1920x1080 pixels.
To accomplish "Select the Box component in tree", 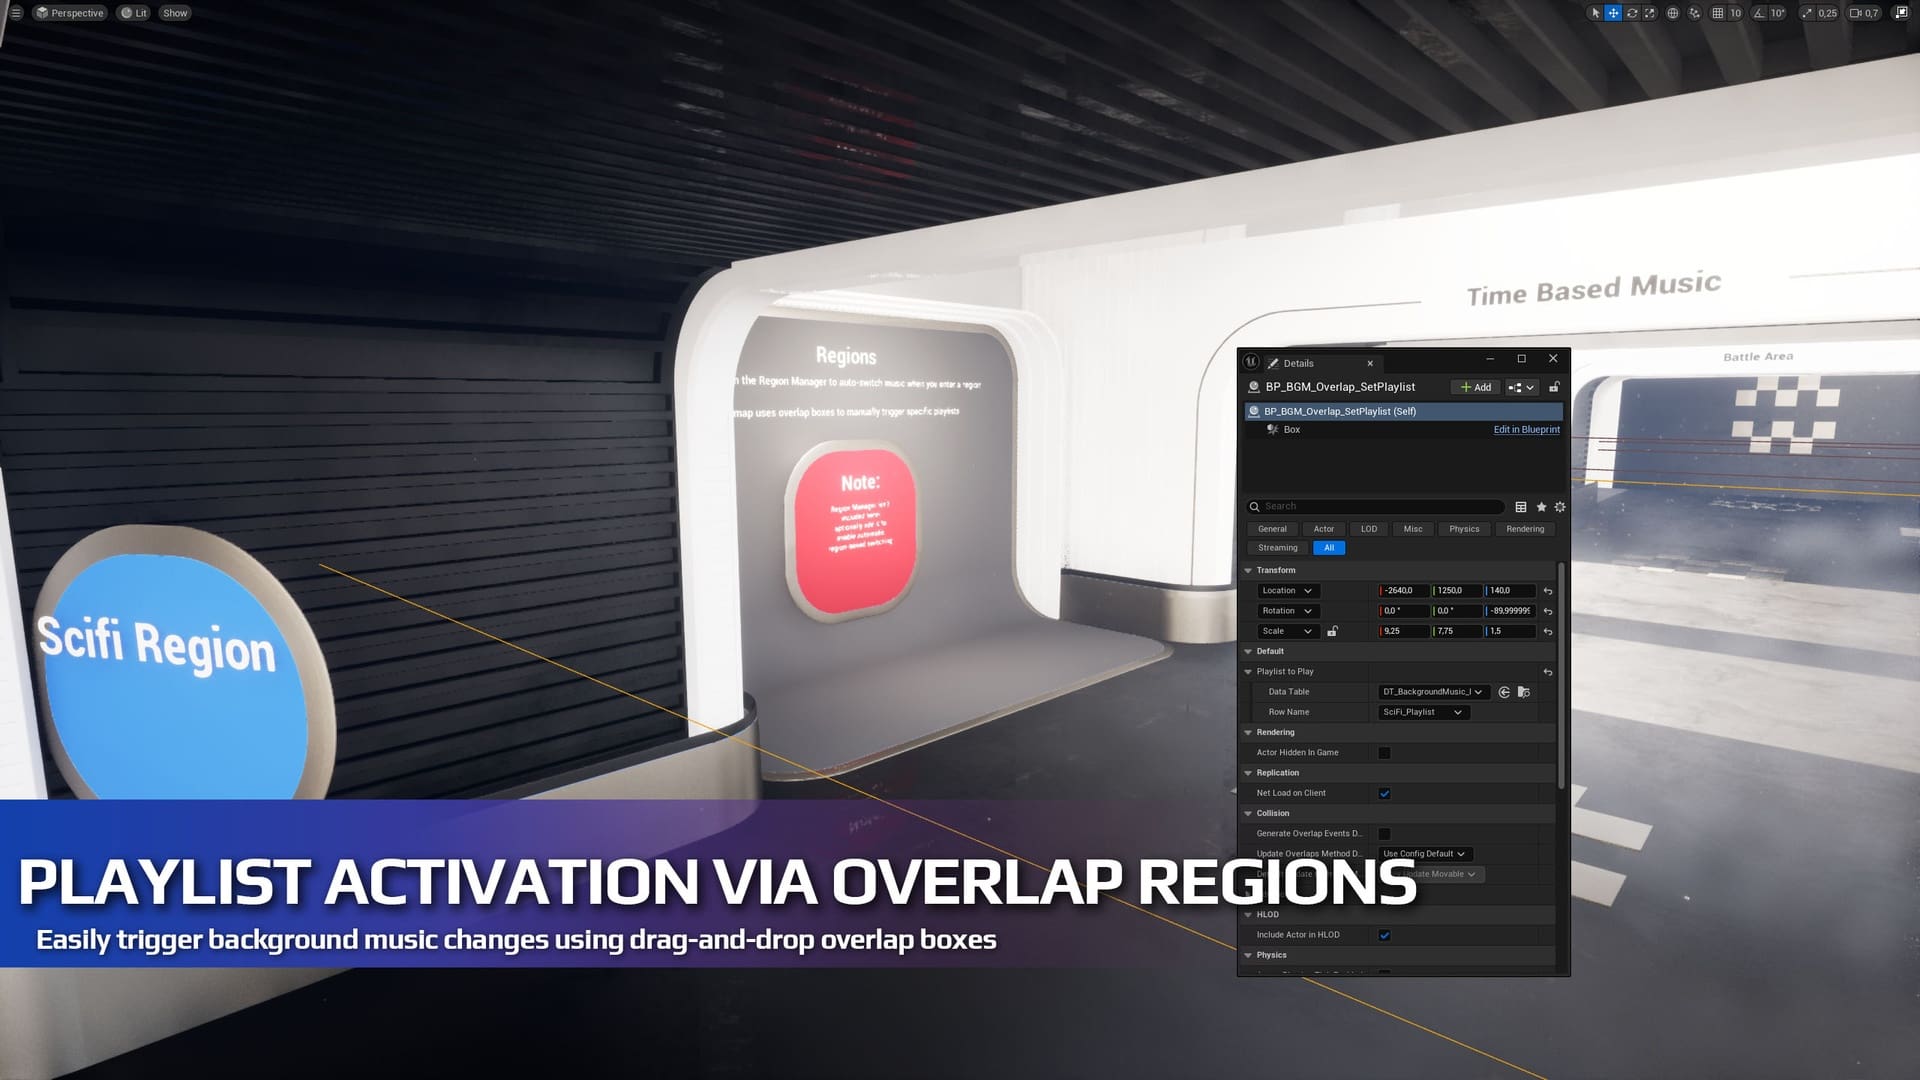I will [1291, 429].
